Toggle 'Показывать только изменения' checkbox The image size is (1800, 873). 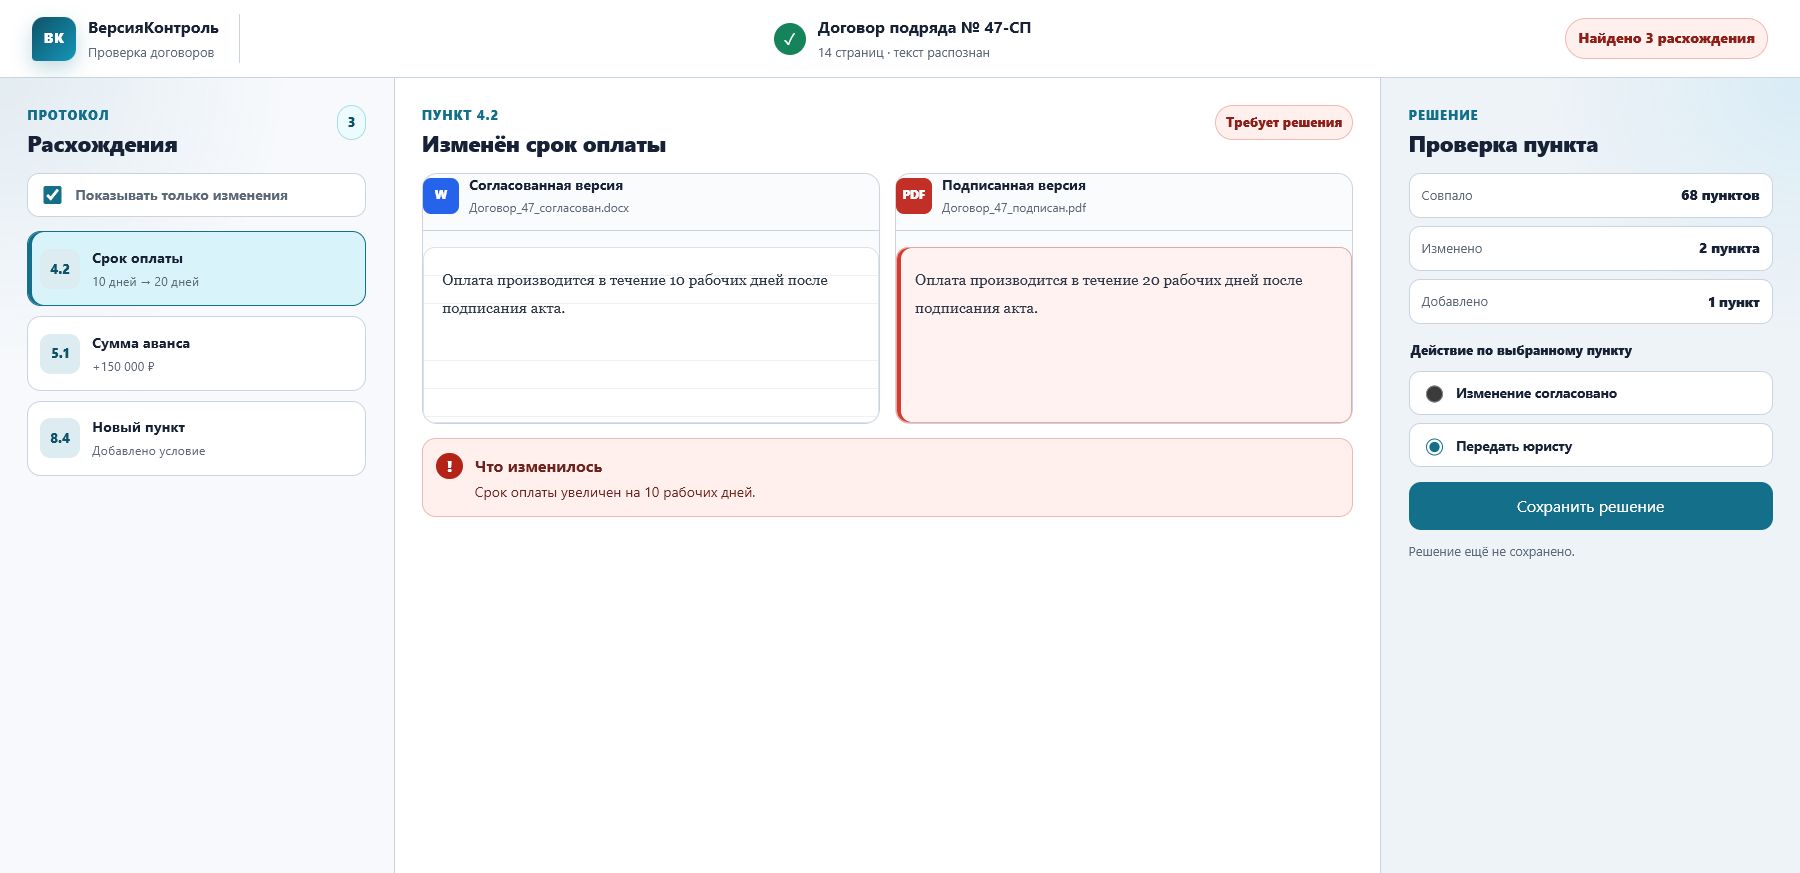(x=53, y=195)
